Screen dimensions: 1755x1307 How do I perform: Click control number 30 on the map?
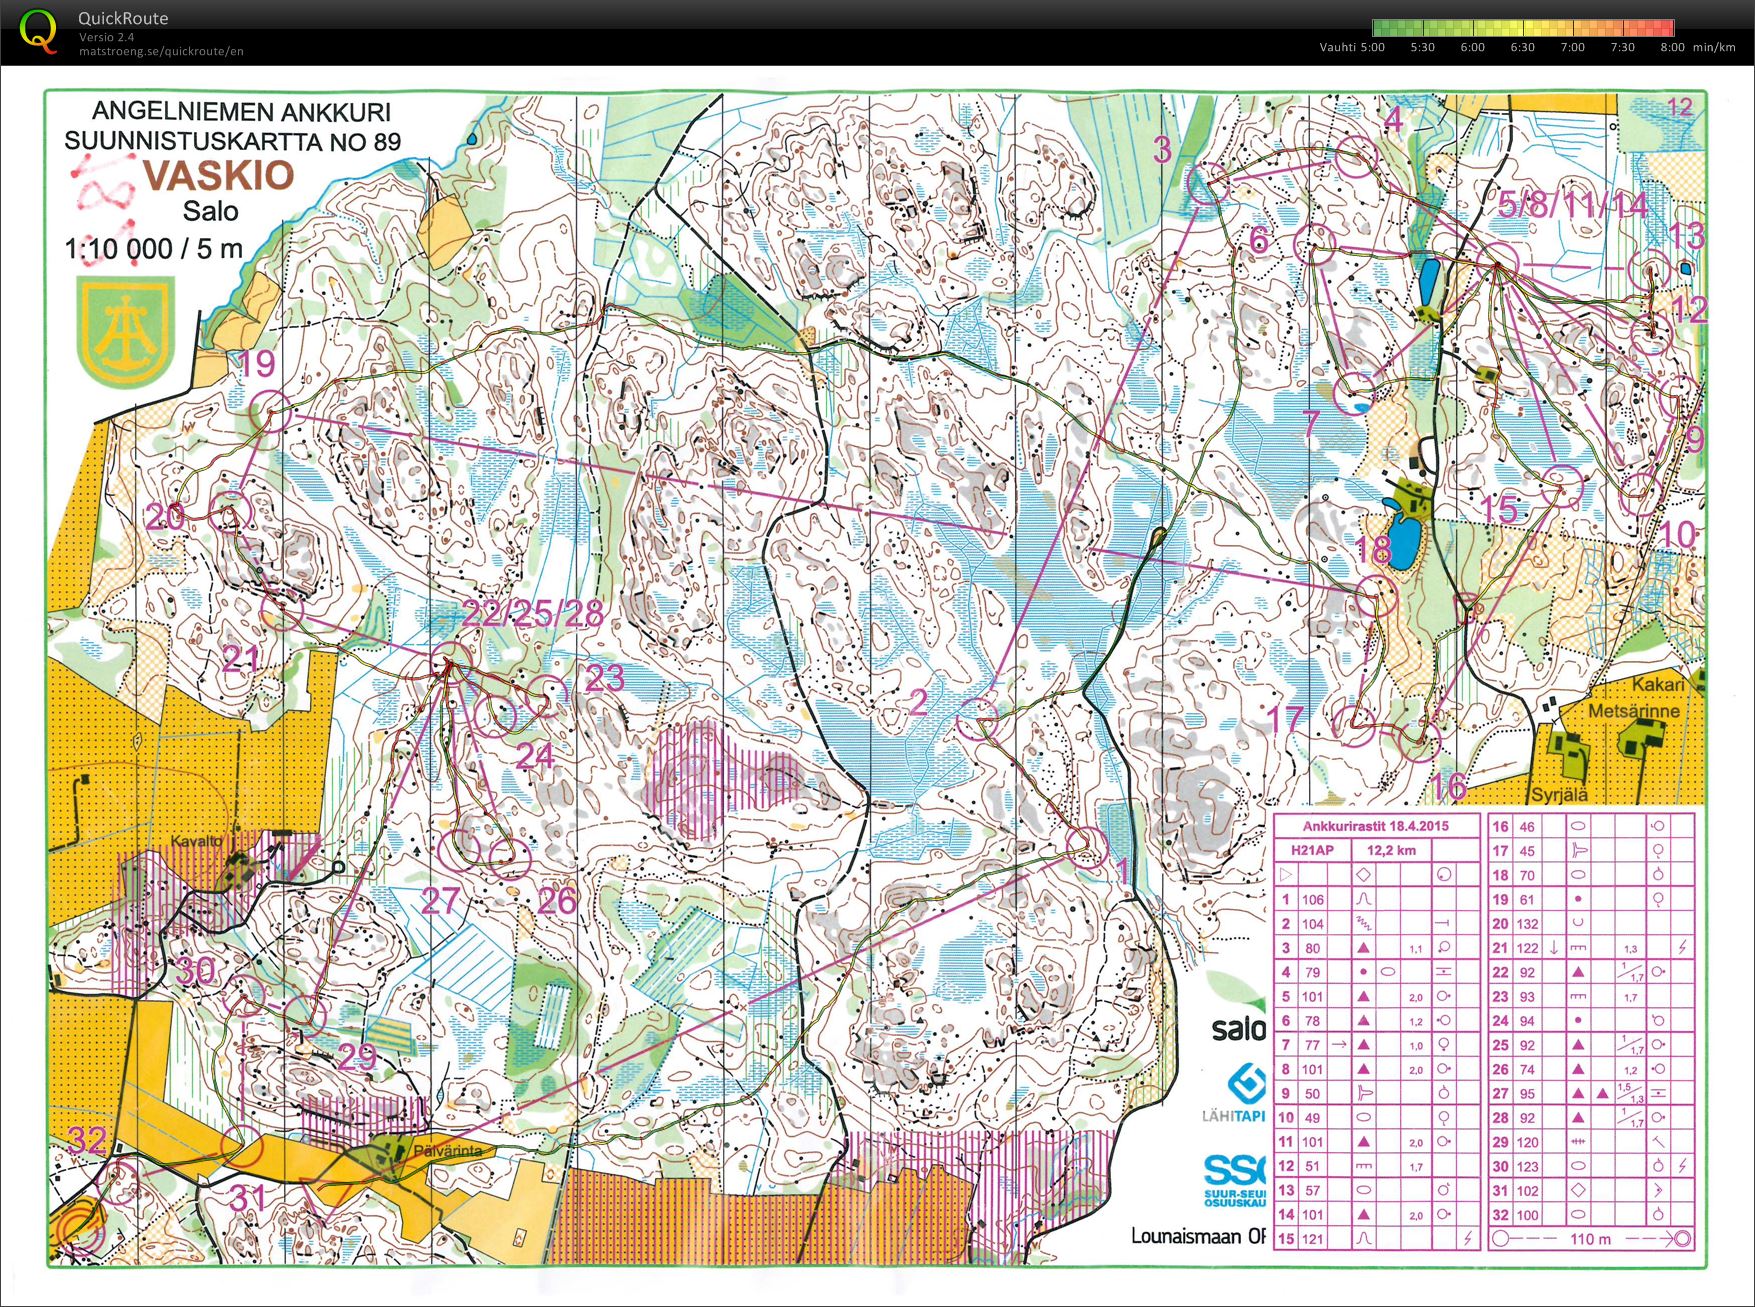tap(196, 970)
